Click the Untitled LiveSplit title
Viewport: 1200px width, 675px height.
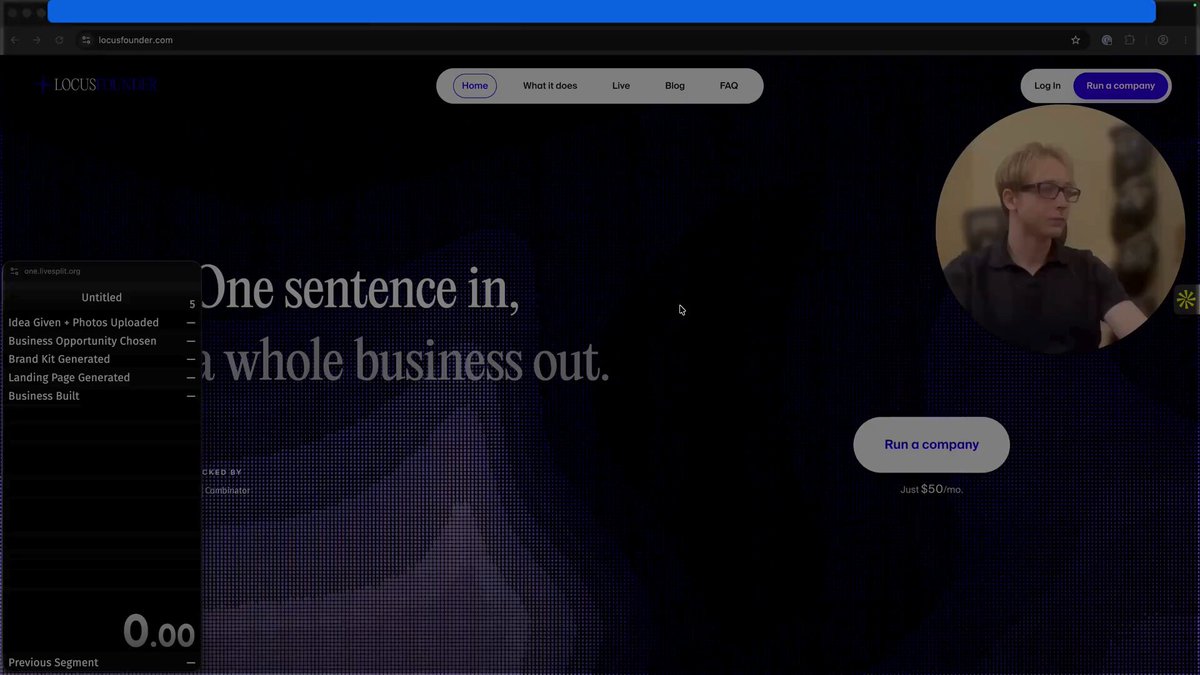pyautogui.click(x=102, y=297)
